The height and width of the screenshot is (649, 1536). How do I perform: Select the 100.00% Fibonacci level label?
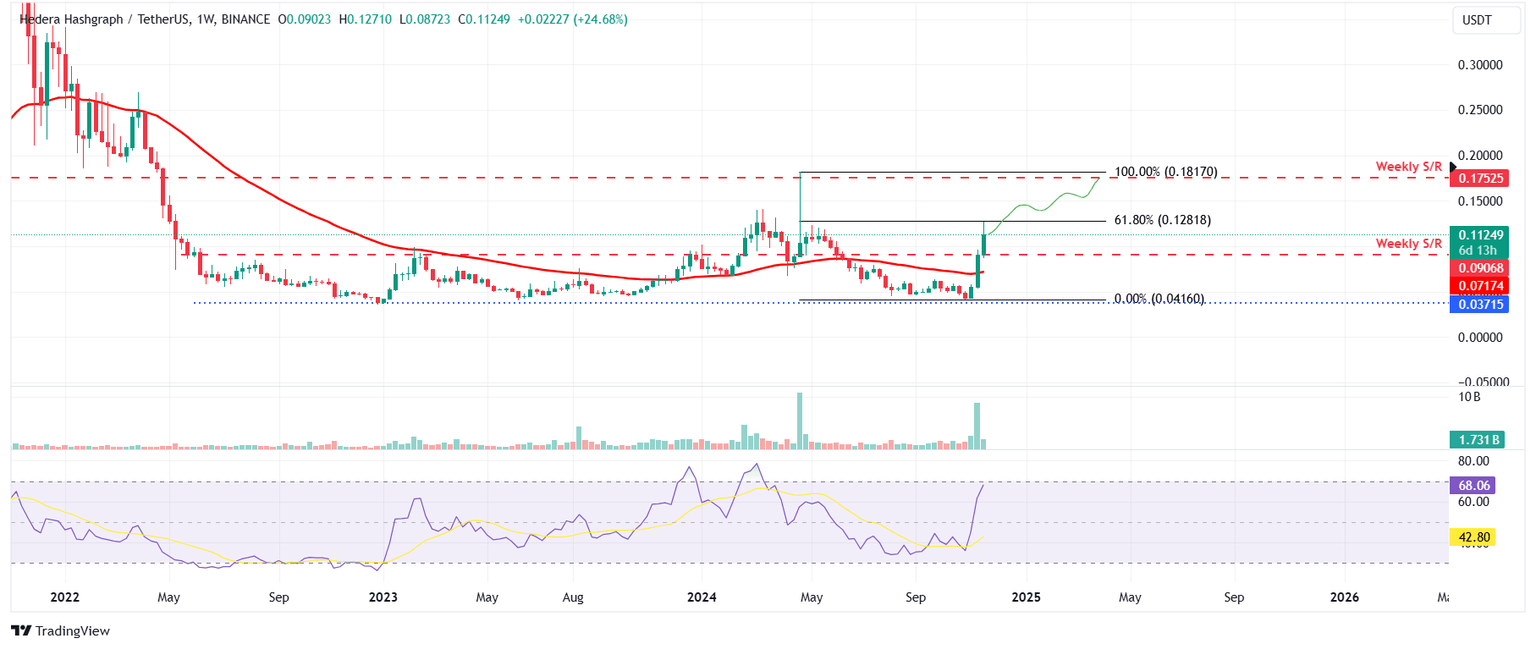tap(1164, 172)
